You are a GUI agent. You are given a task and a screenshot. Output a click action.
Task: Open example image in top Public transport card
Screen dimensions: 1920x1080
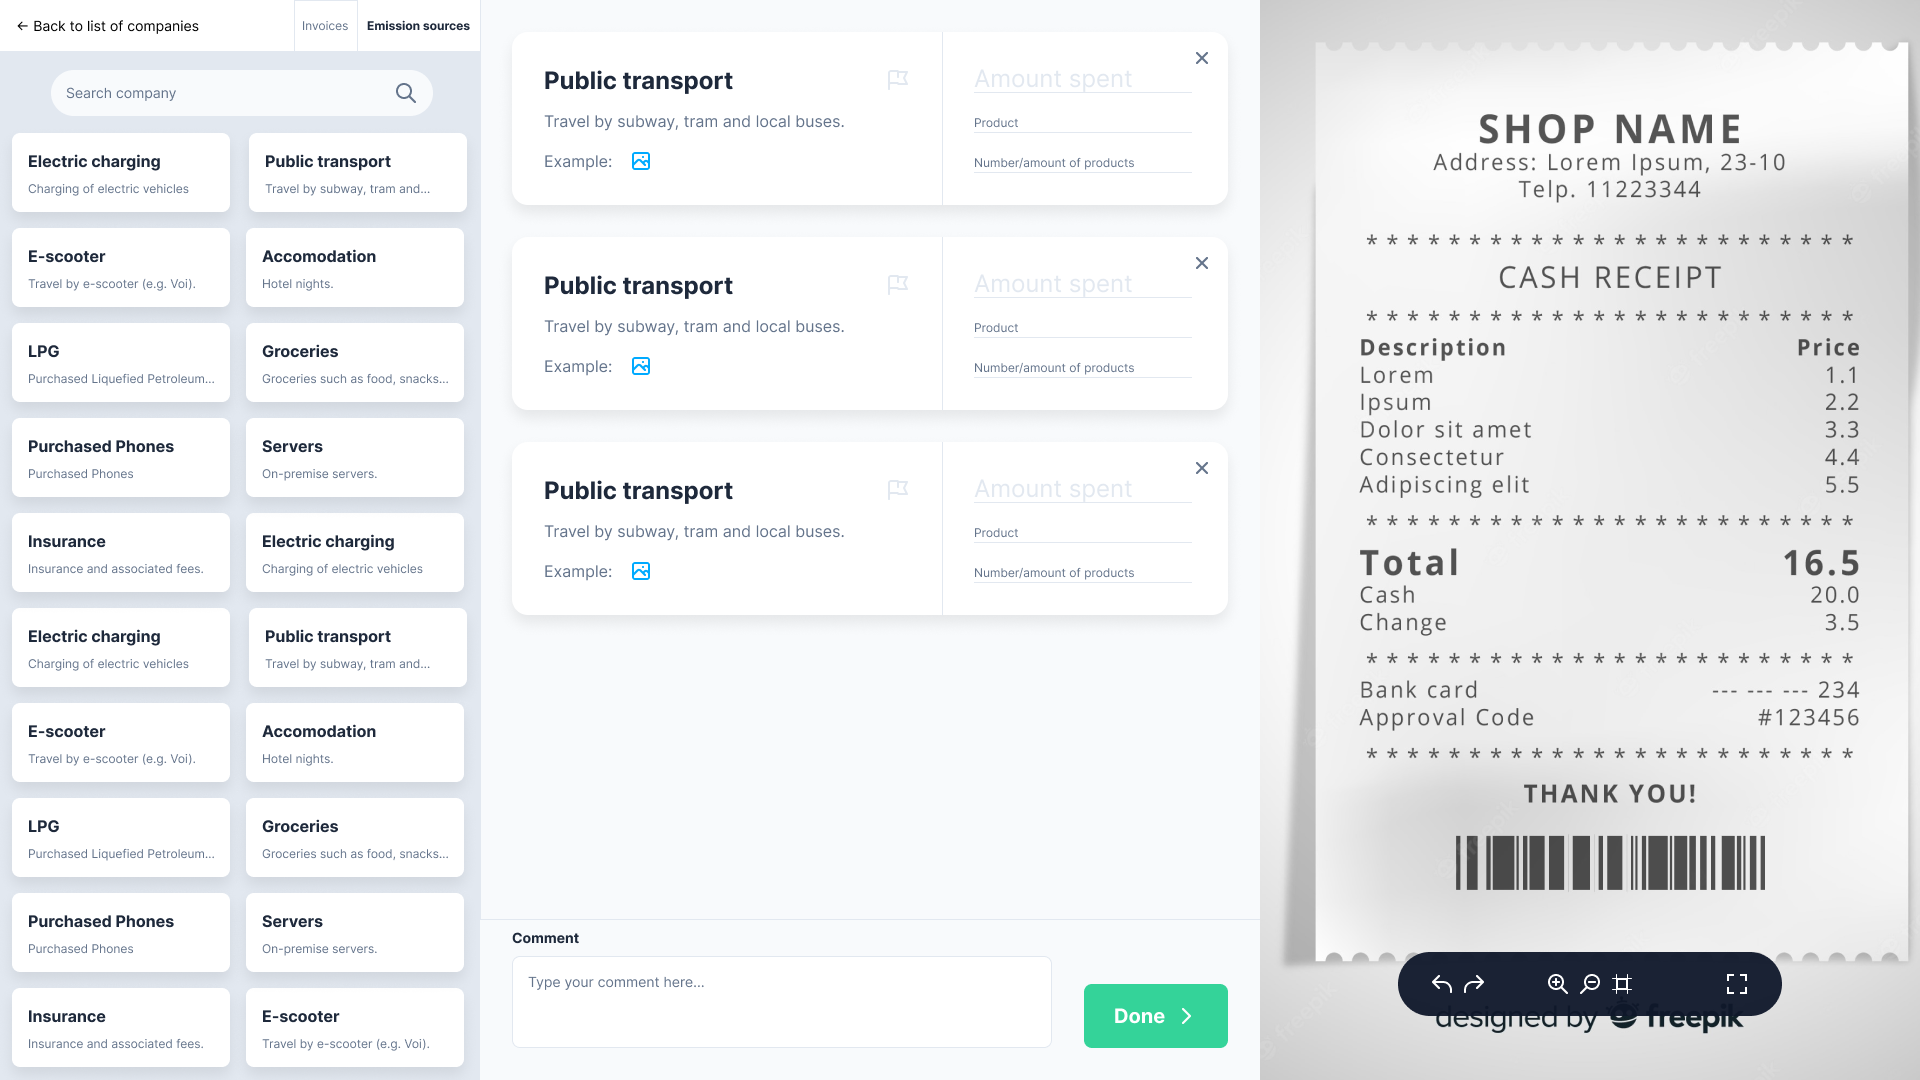pos(641,161)
